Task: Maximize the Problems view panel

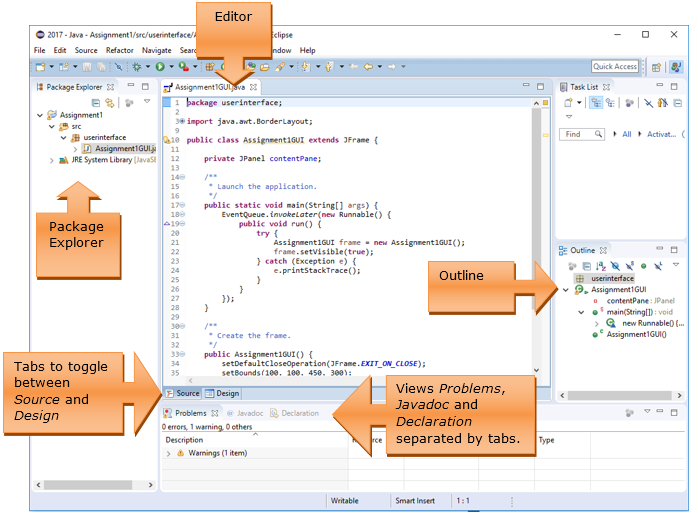Action: [x=674, y=413]
